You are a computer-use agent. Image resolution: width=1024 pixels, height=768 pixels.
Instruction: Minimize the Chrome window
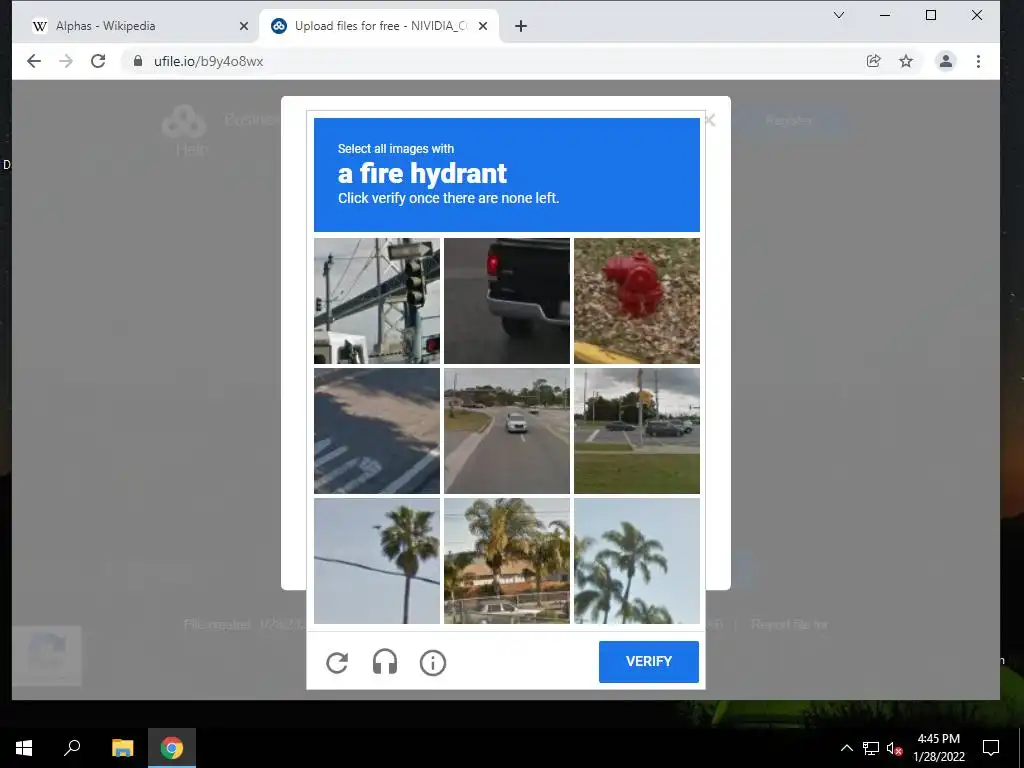tap(885, 15)
